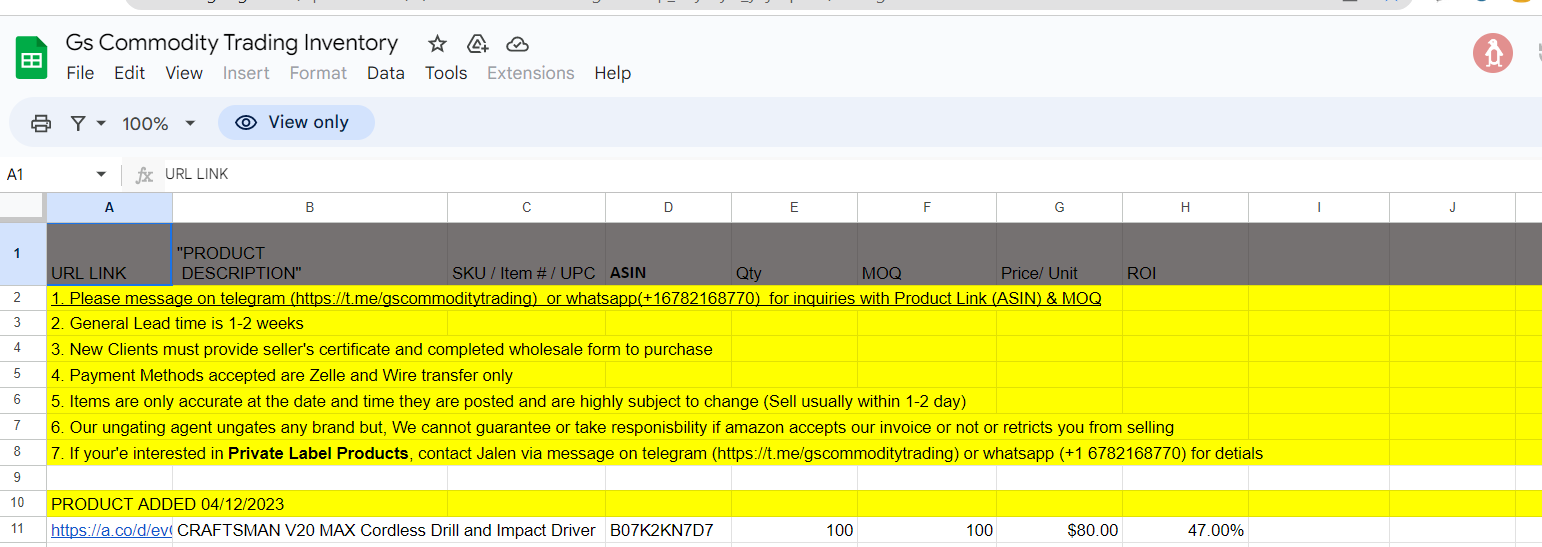This screenshot has height=547, width=1542.
Task: Click the add to Drive shortcut icon
Action: pyautogui.click(x=477, y=43)
